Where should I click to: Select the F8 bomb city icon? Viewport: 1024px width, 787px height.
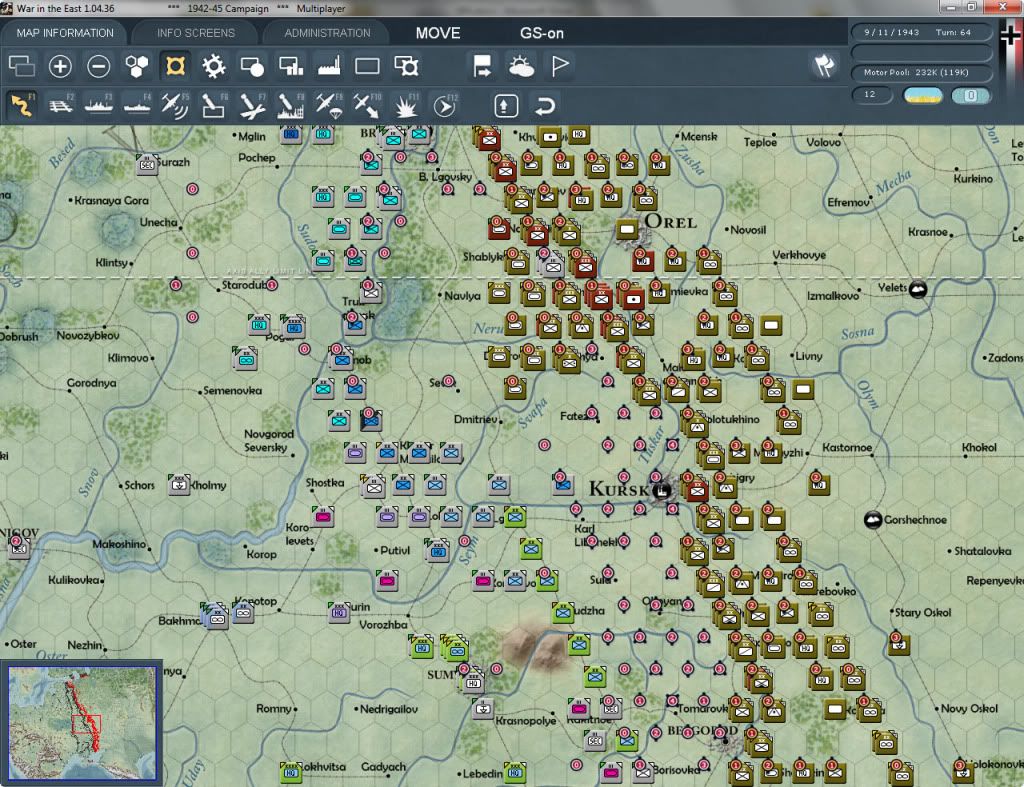tap(291, 105)
